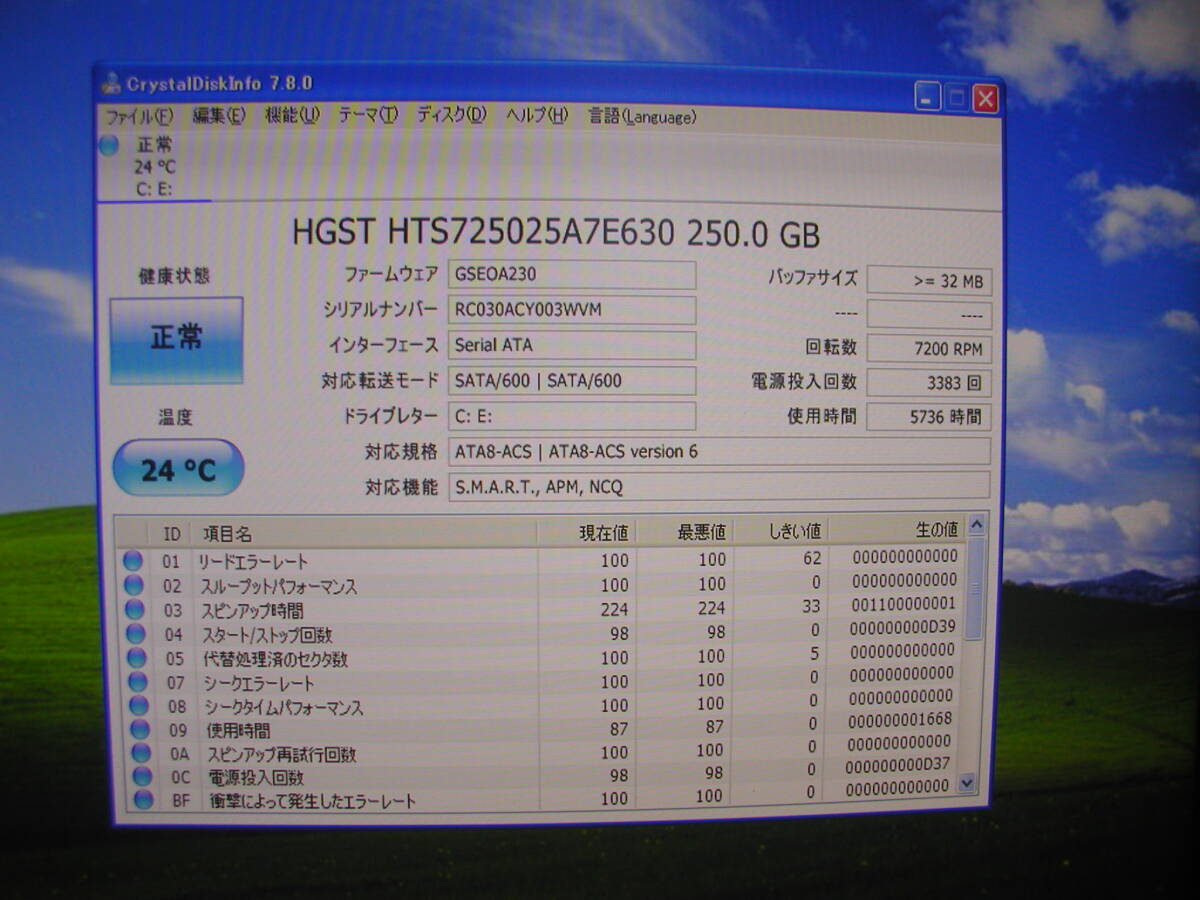
Task: Click status icon for row 09 使用時間
Action: pos(139,730)
